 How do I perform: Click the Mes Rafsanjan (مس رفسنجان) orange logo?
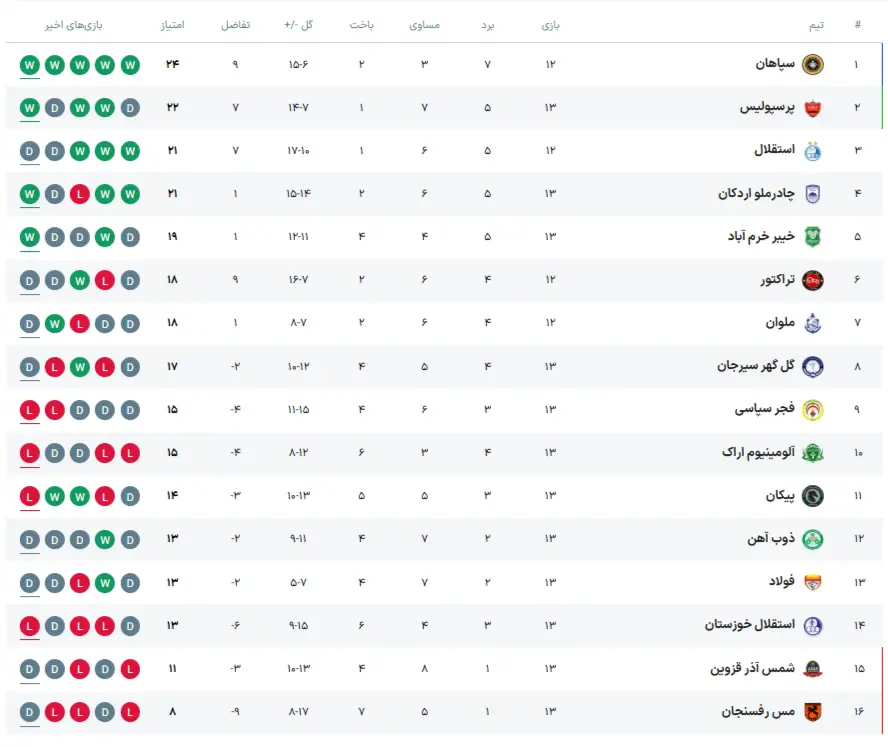(812, 712)
